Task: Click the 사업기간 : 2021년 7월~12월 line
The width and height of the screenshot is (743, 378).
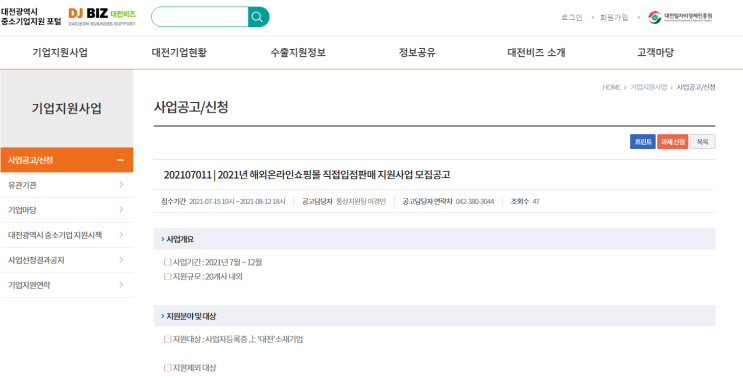Action: coord(213,262)
